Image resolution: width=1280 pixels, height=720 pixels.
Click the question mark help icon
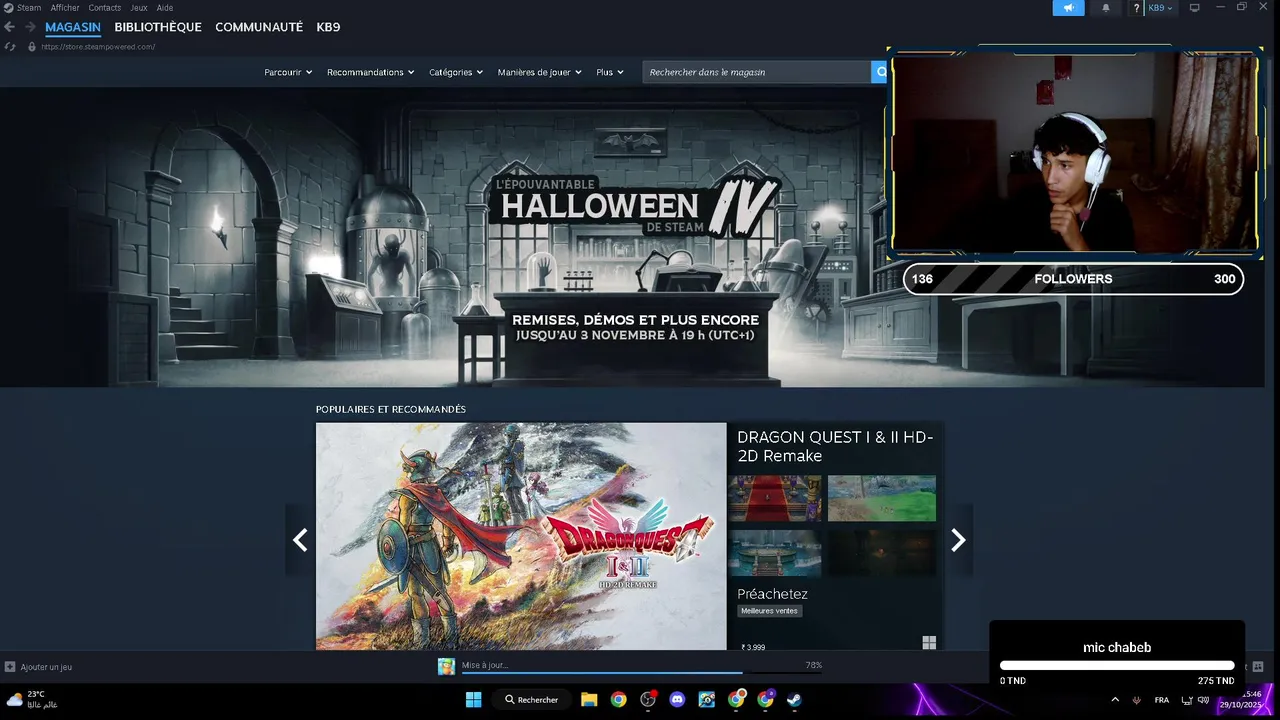pos(1136,8)
